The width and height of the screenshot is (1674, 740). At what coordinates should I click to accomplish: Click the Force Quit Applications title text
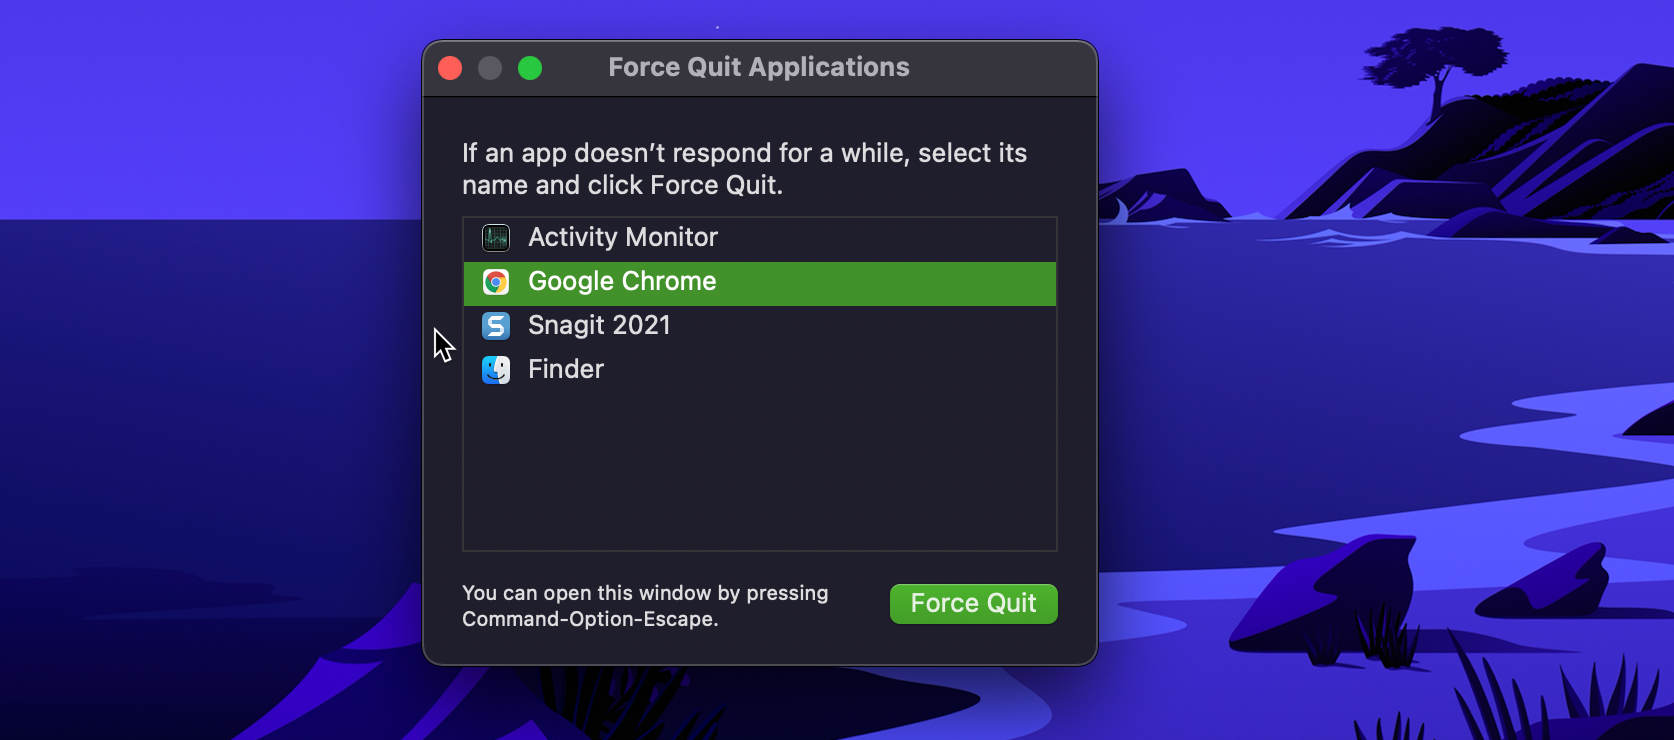pos(759,67)
